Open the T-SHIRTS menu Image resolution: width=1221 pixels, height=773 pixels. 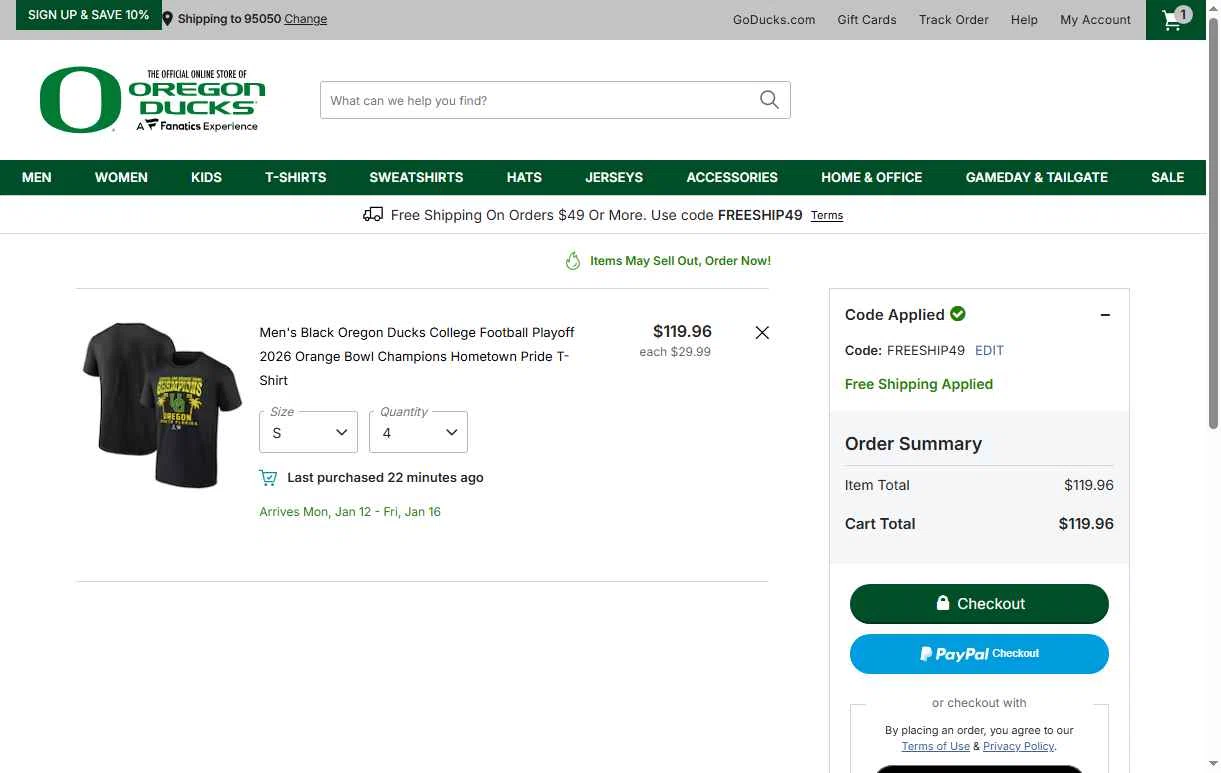point(296,177)
